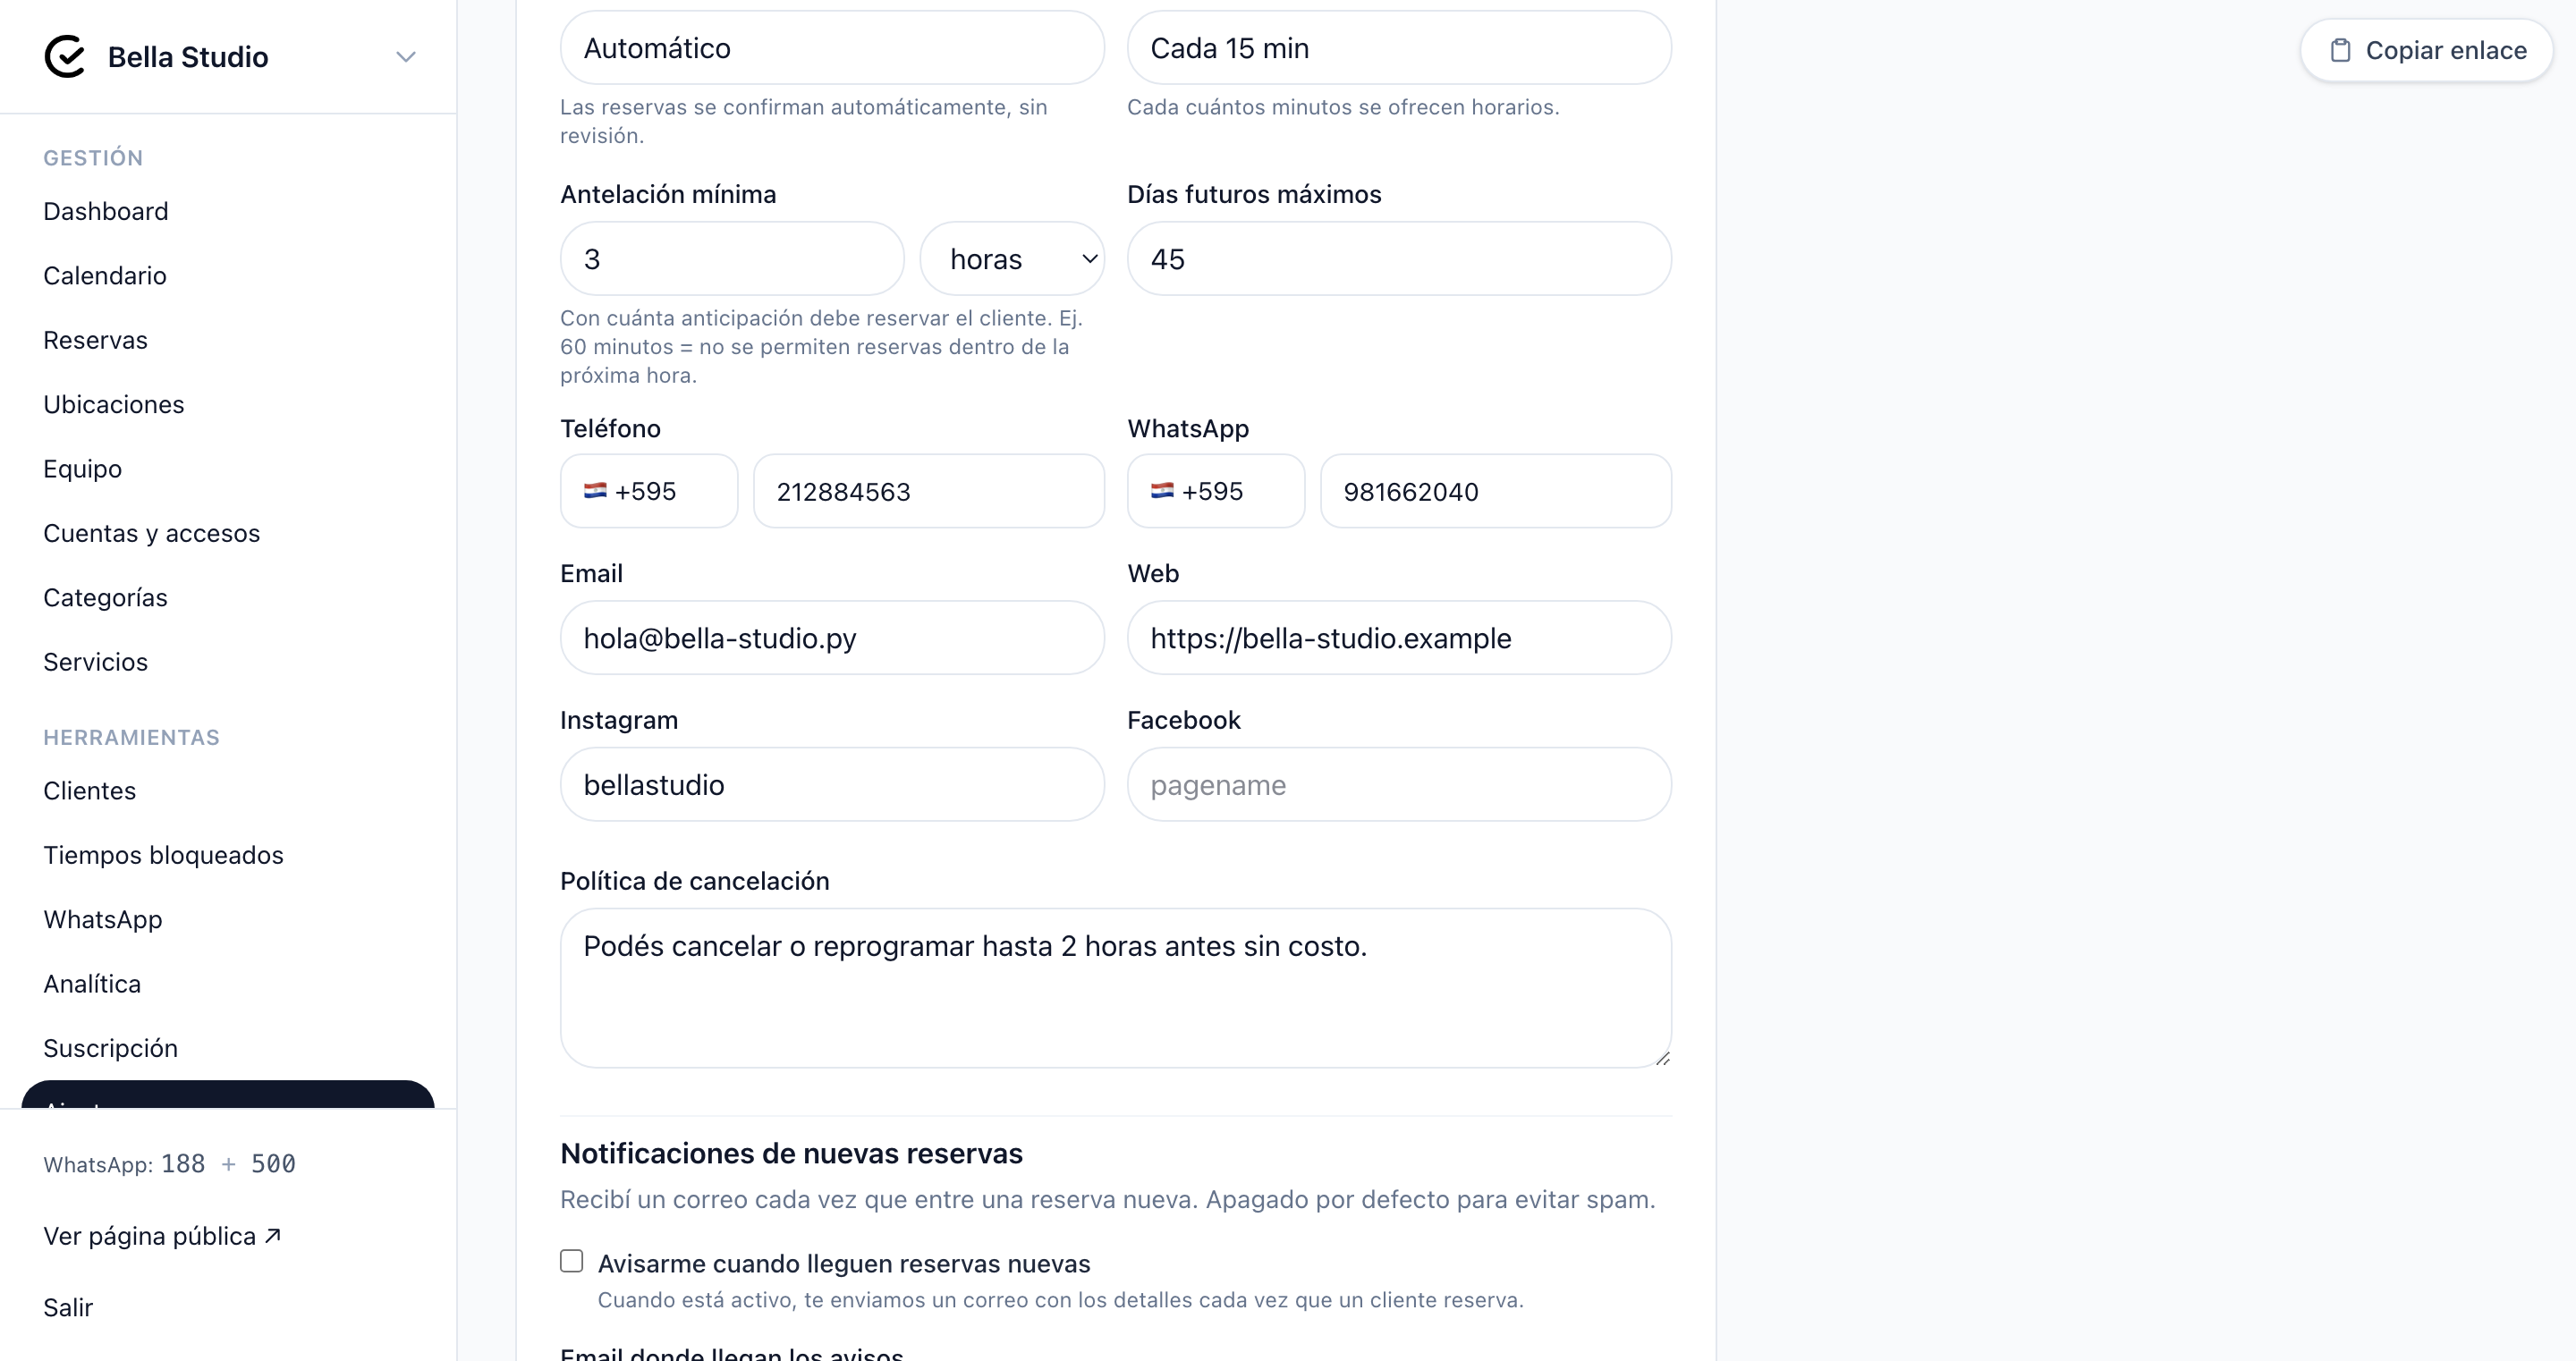This screenshot has height=1361, width=2576.
Task: Go to Calendario in sidebar
Action: [105, 276]
